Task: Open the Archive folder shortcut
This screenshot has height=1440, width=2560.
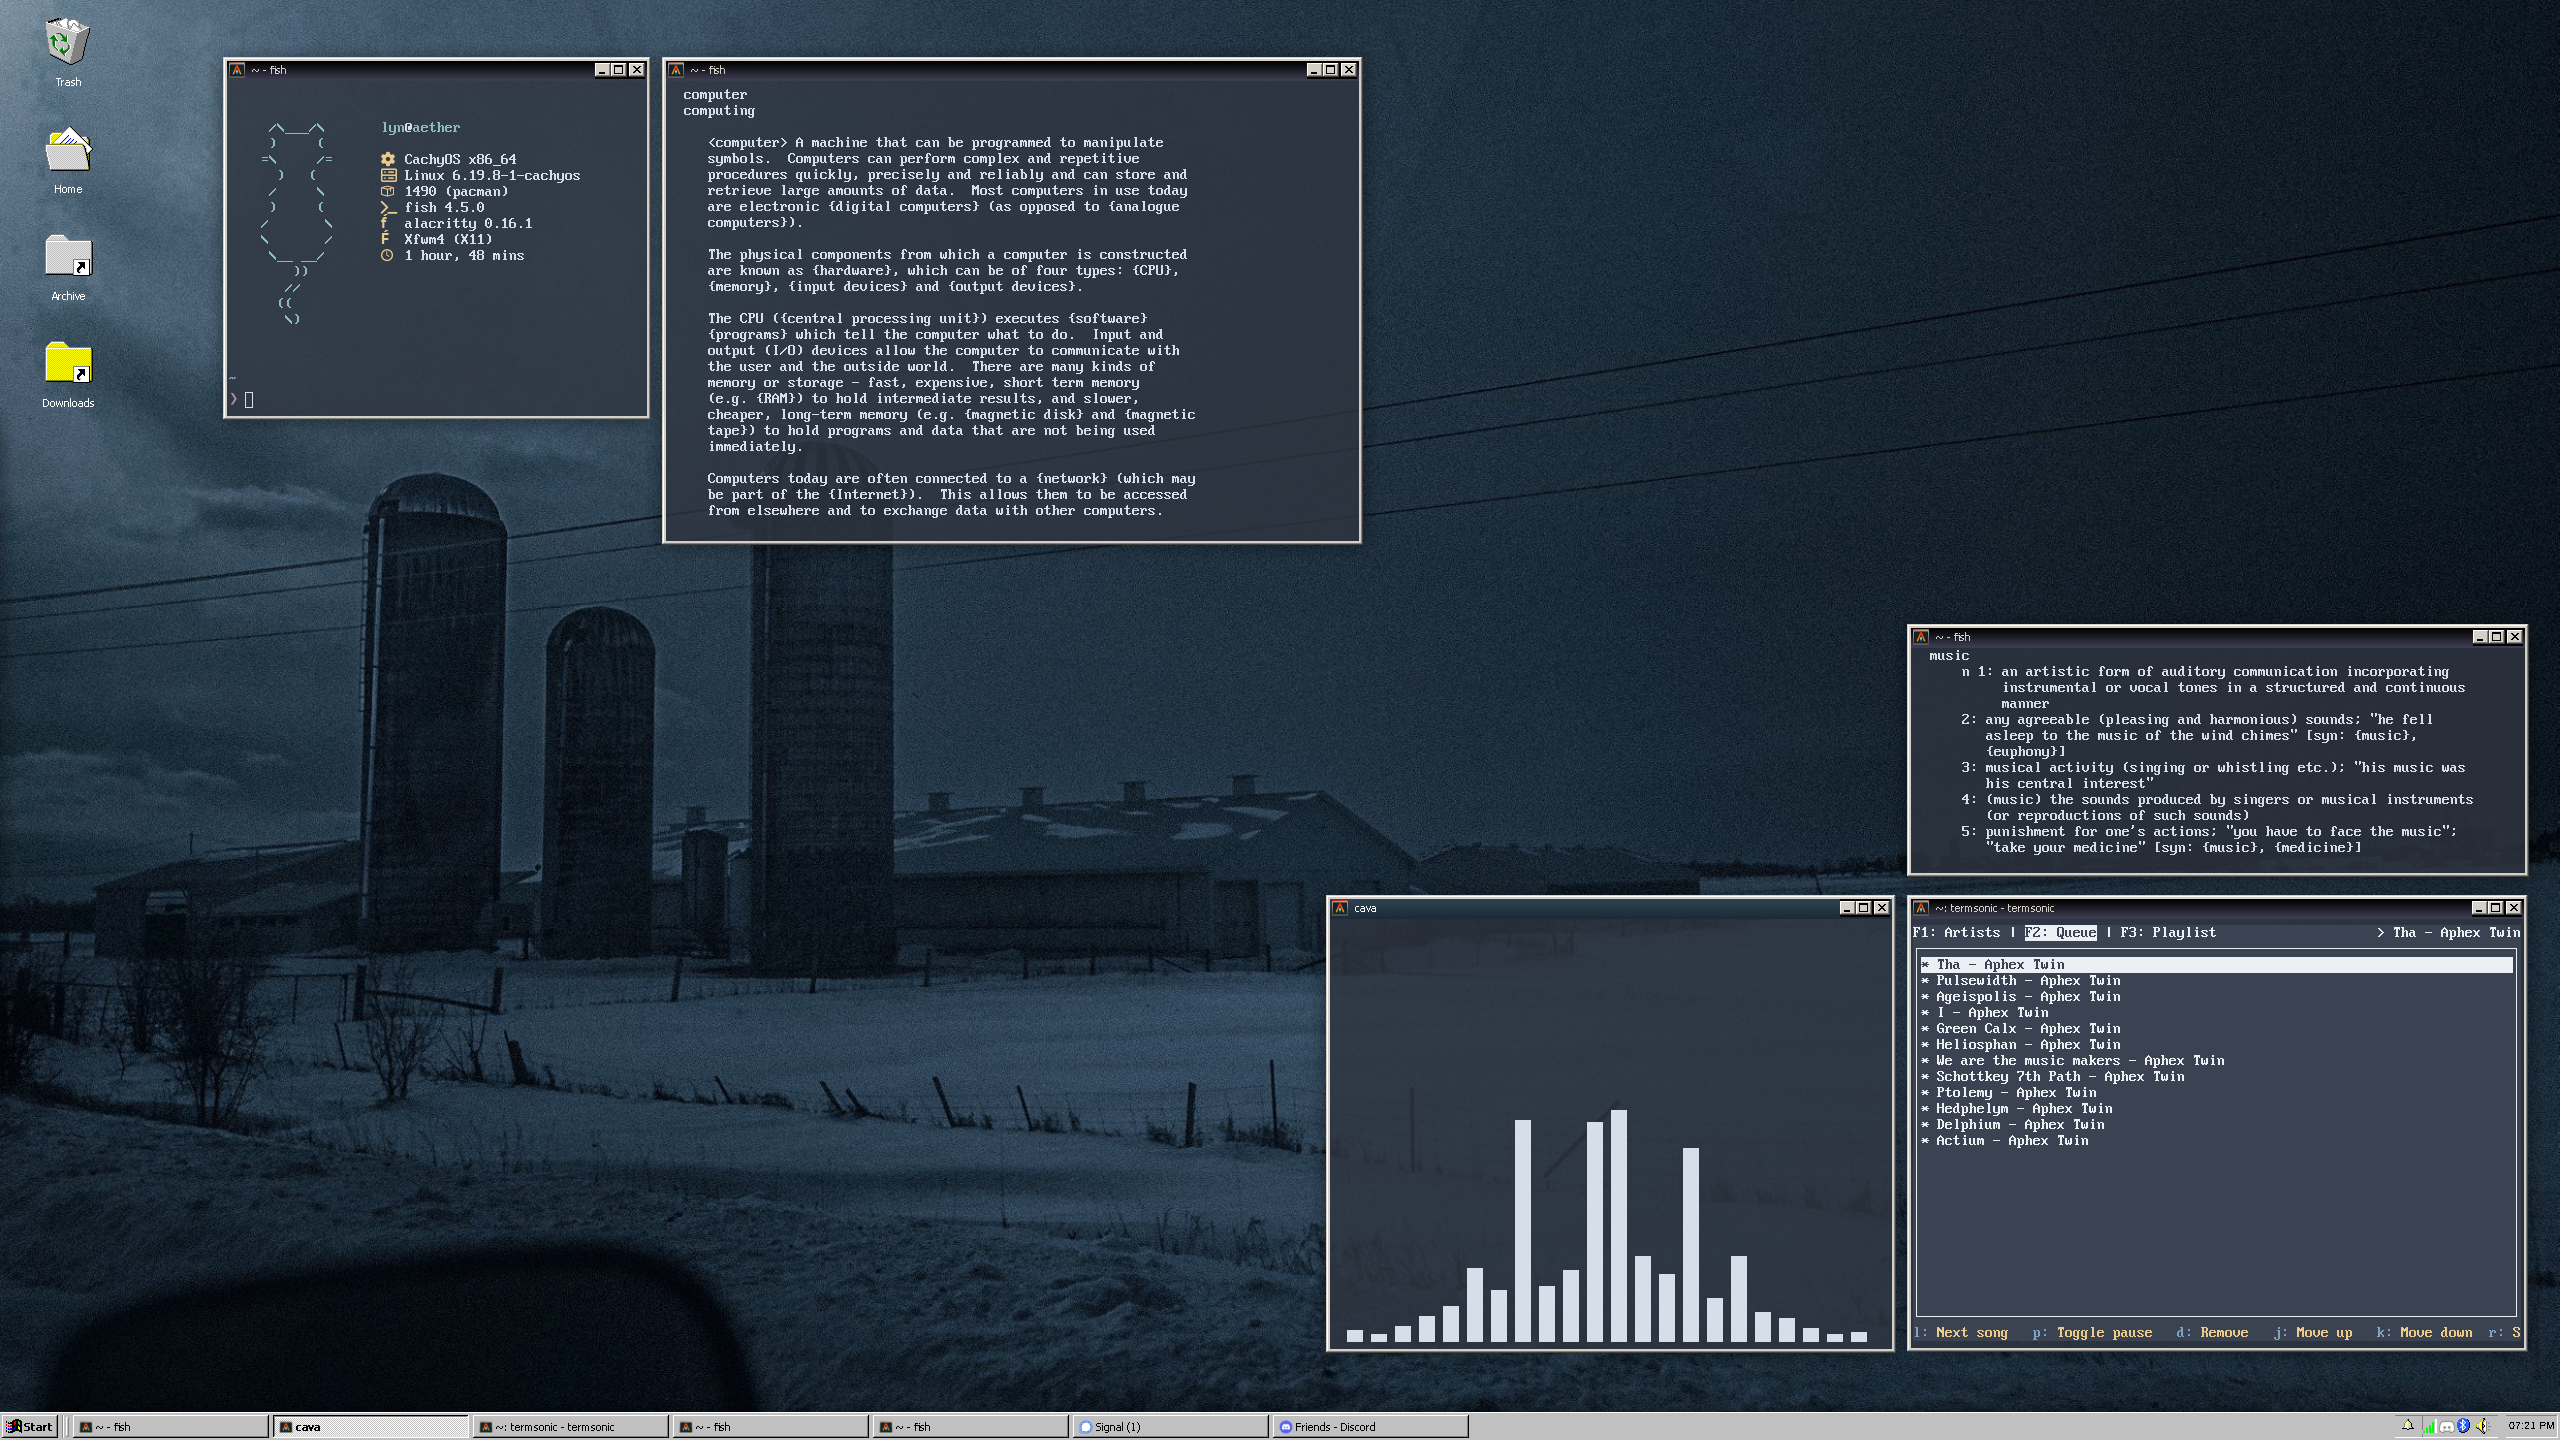Action: tap(68, 258)
